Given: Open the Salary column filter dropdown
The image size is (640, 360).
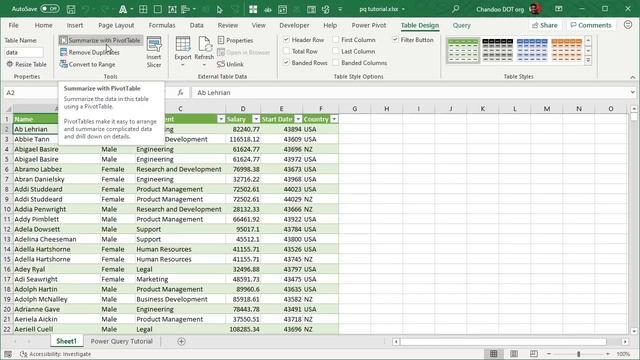Looking at the screenshot, I should coord(256,119).
